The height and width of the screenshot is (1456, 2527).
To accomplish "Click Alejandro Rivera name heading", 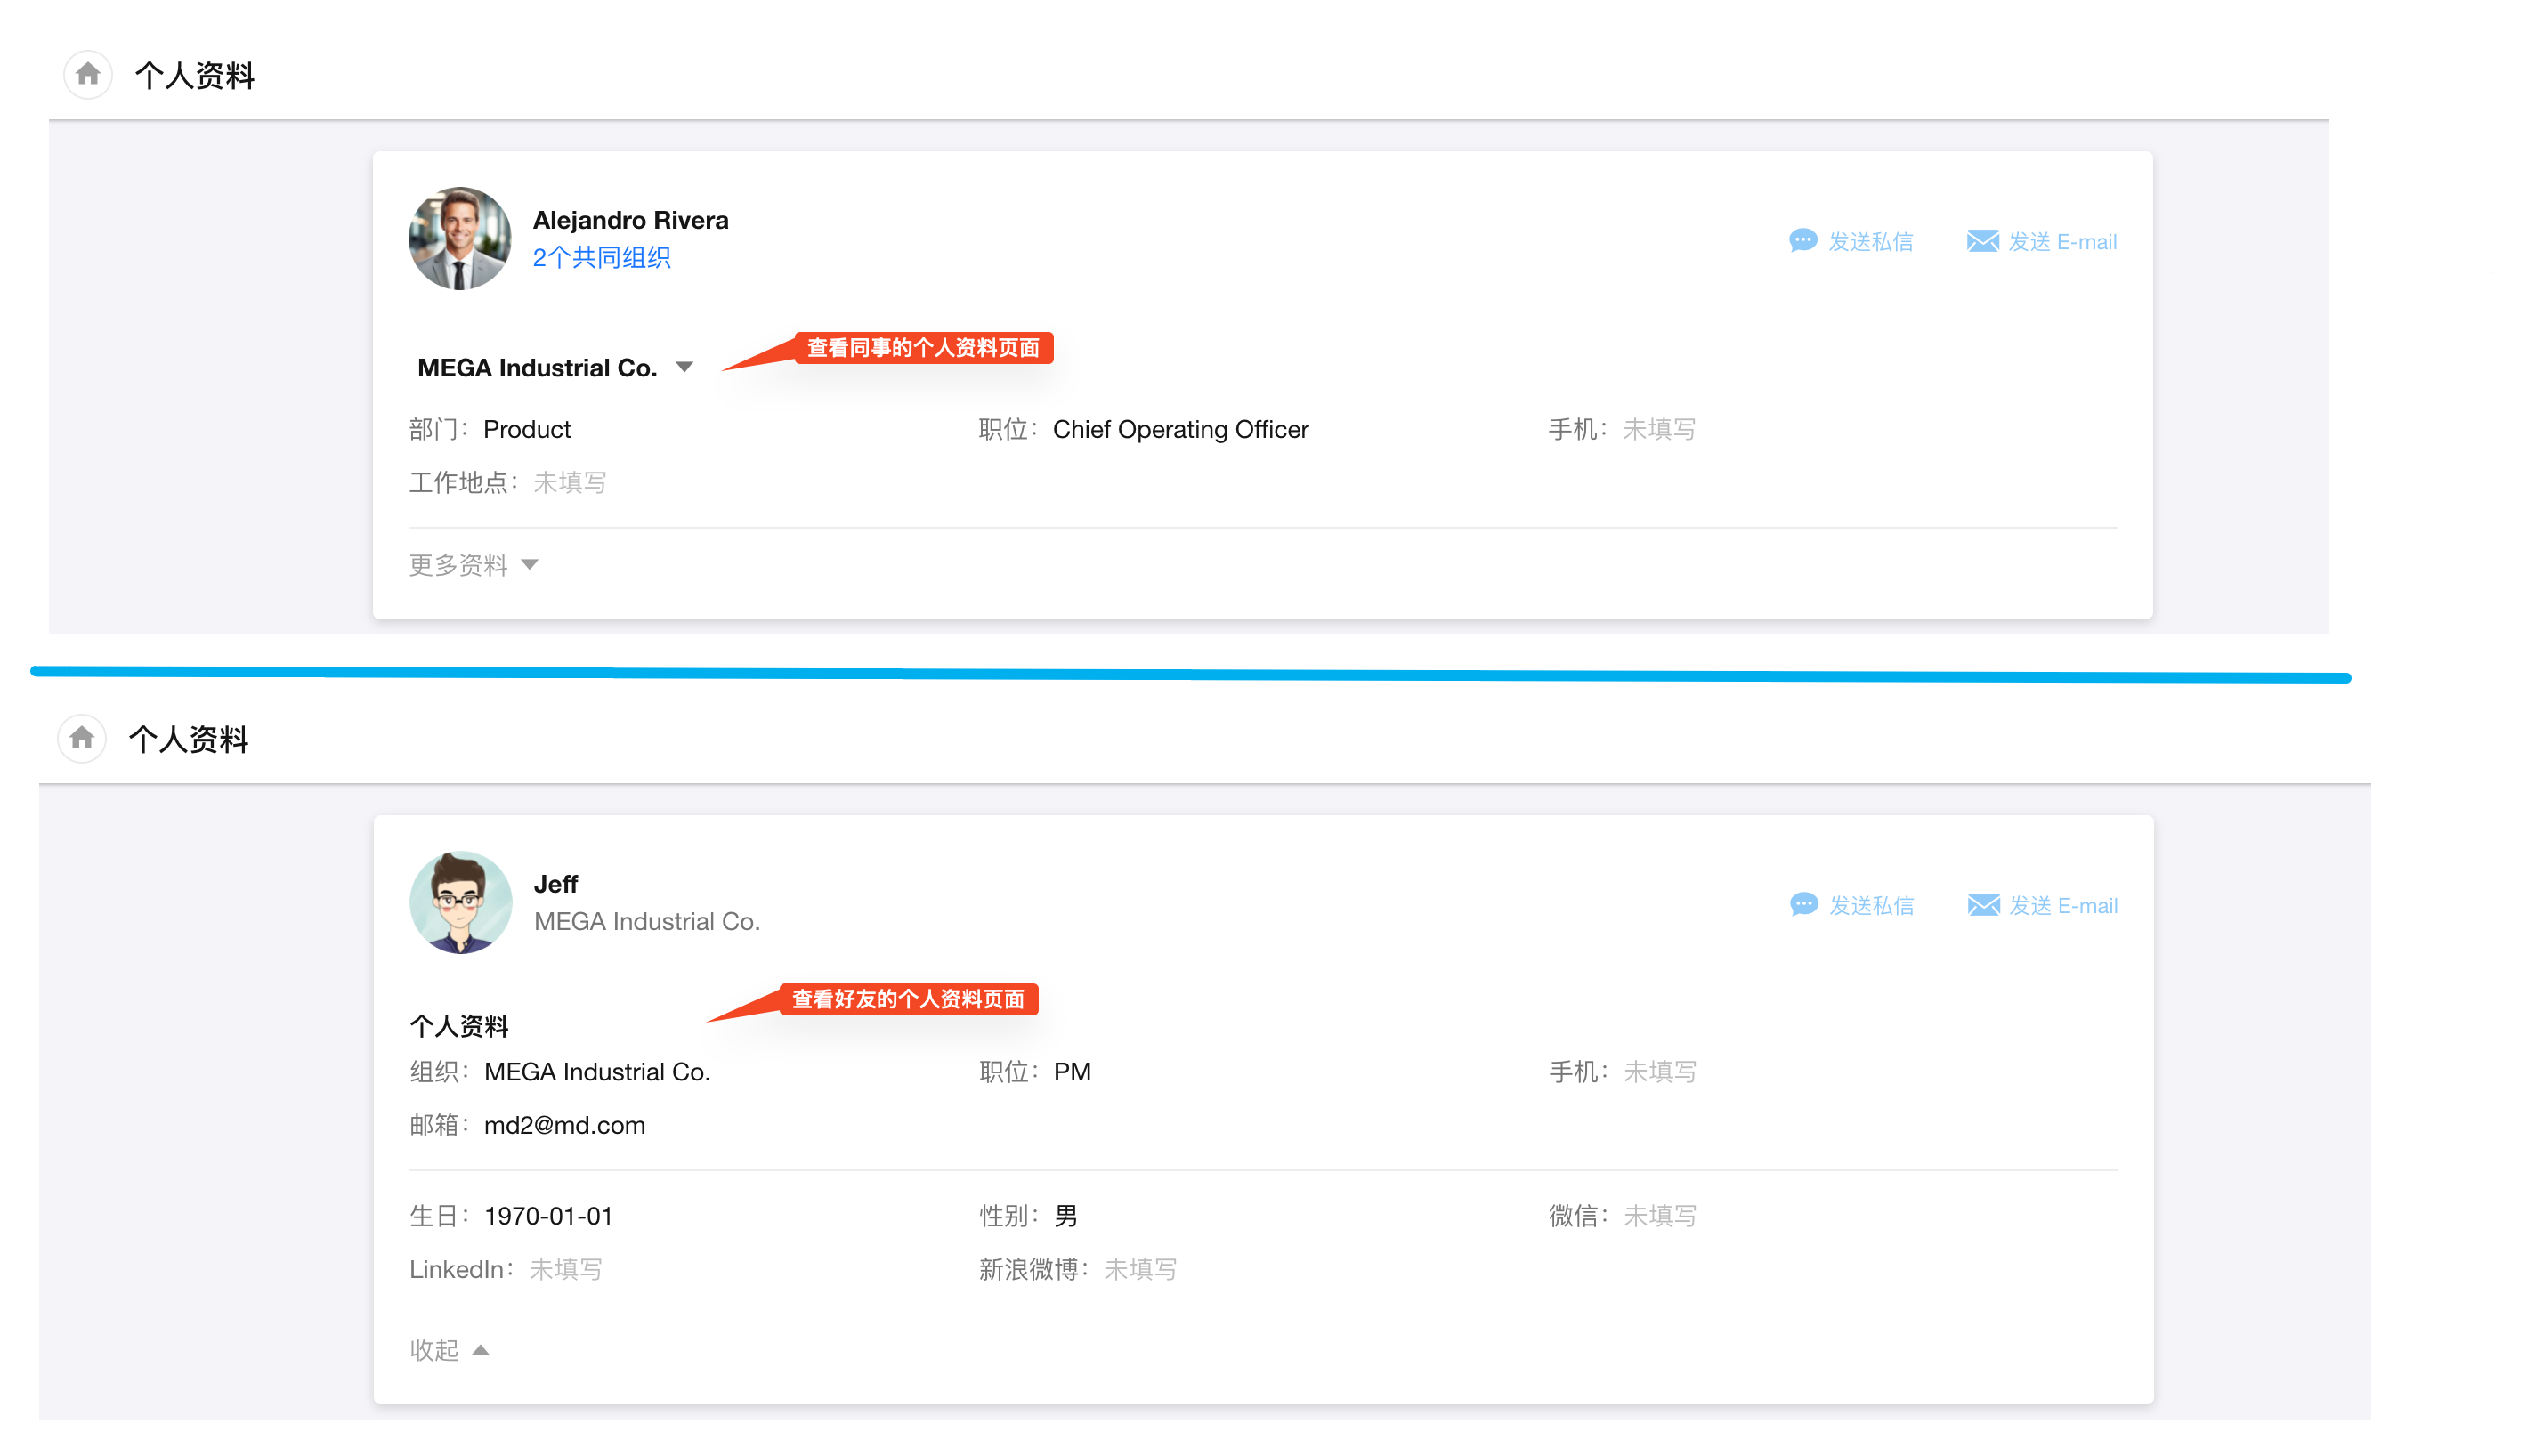I will point(630,220).
